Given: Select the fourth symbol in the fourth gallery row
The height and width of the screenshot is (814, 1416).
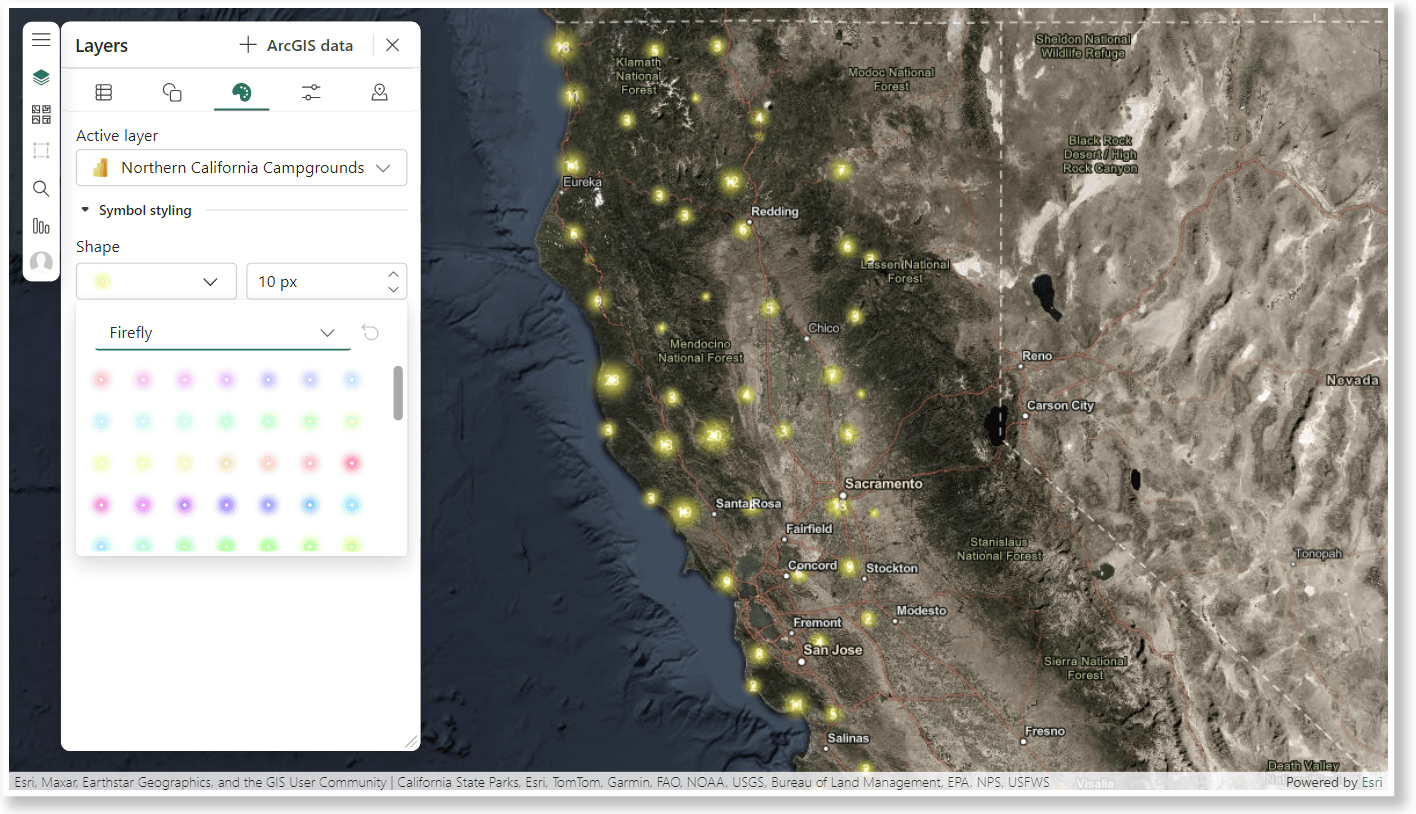Looking at the screenshot, I should pyautogui.click(x=226, y=505).
